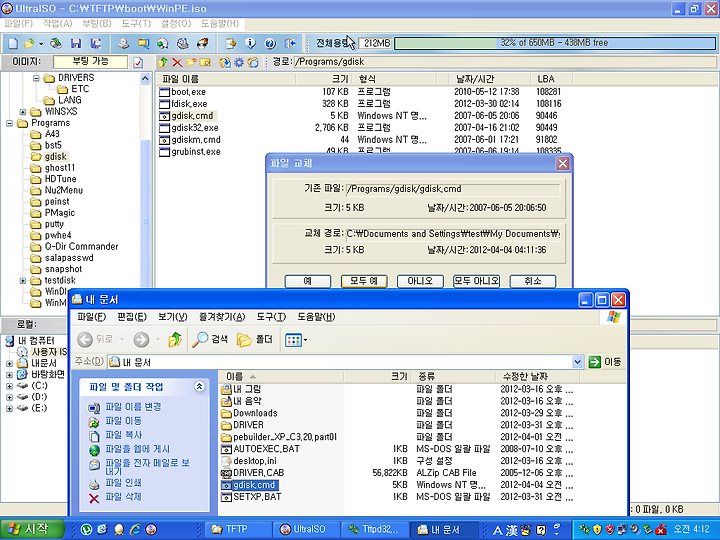Click 예 button in file replace dialog
Image resolution: width=720 pixels, height=540 pixels.
(308, 281)
